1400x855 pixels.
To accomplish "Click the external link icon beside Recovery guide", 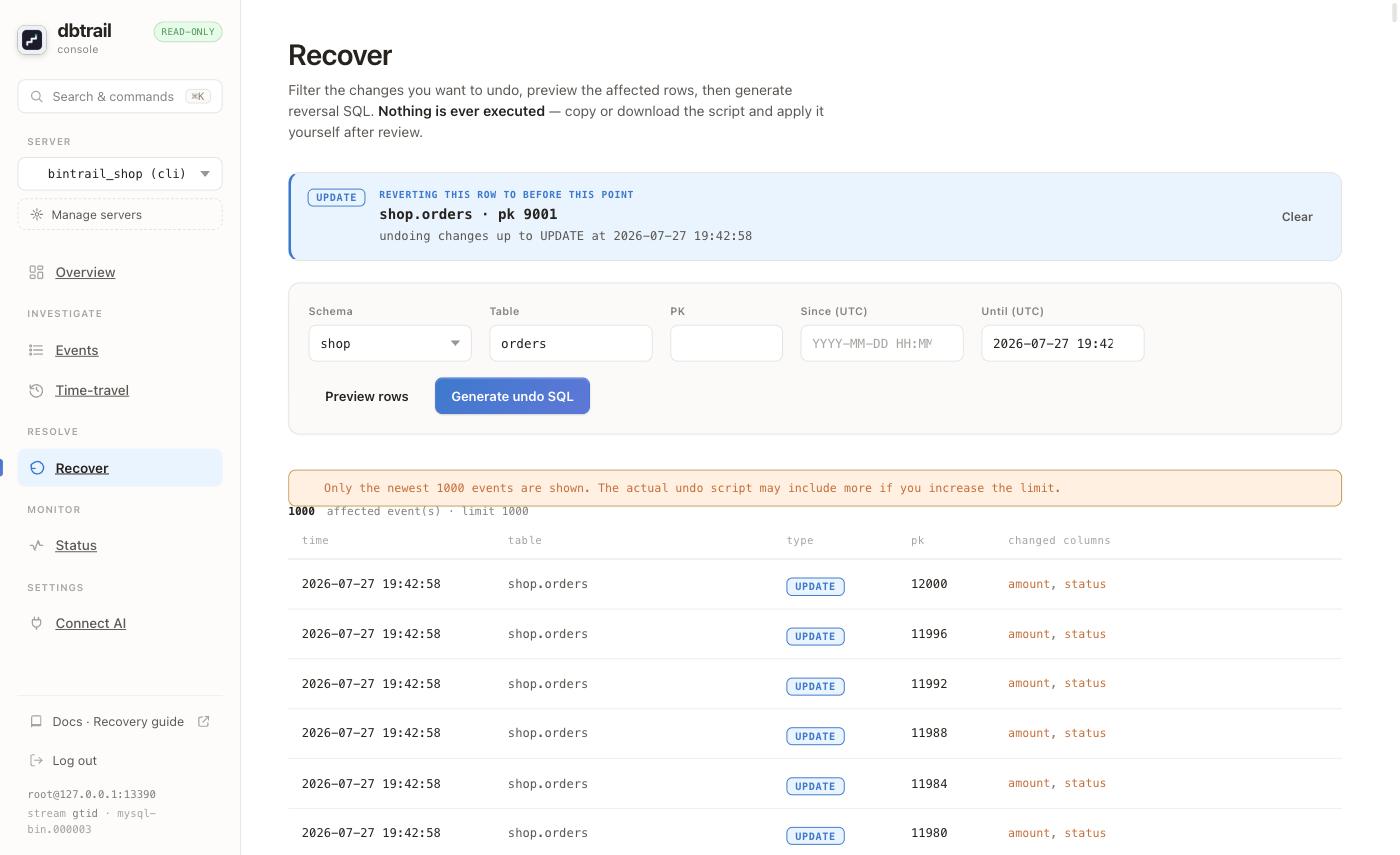I will pos(204,721).
